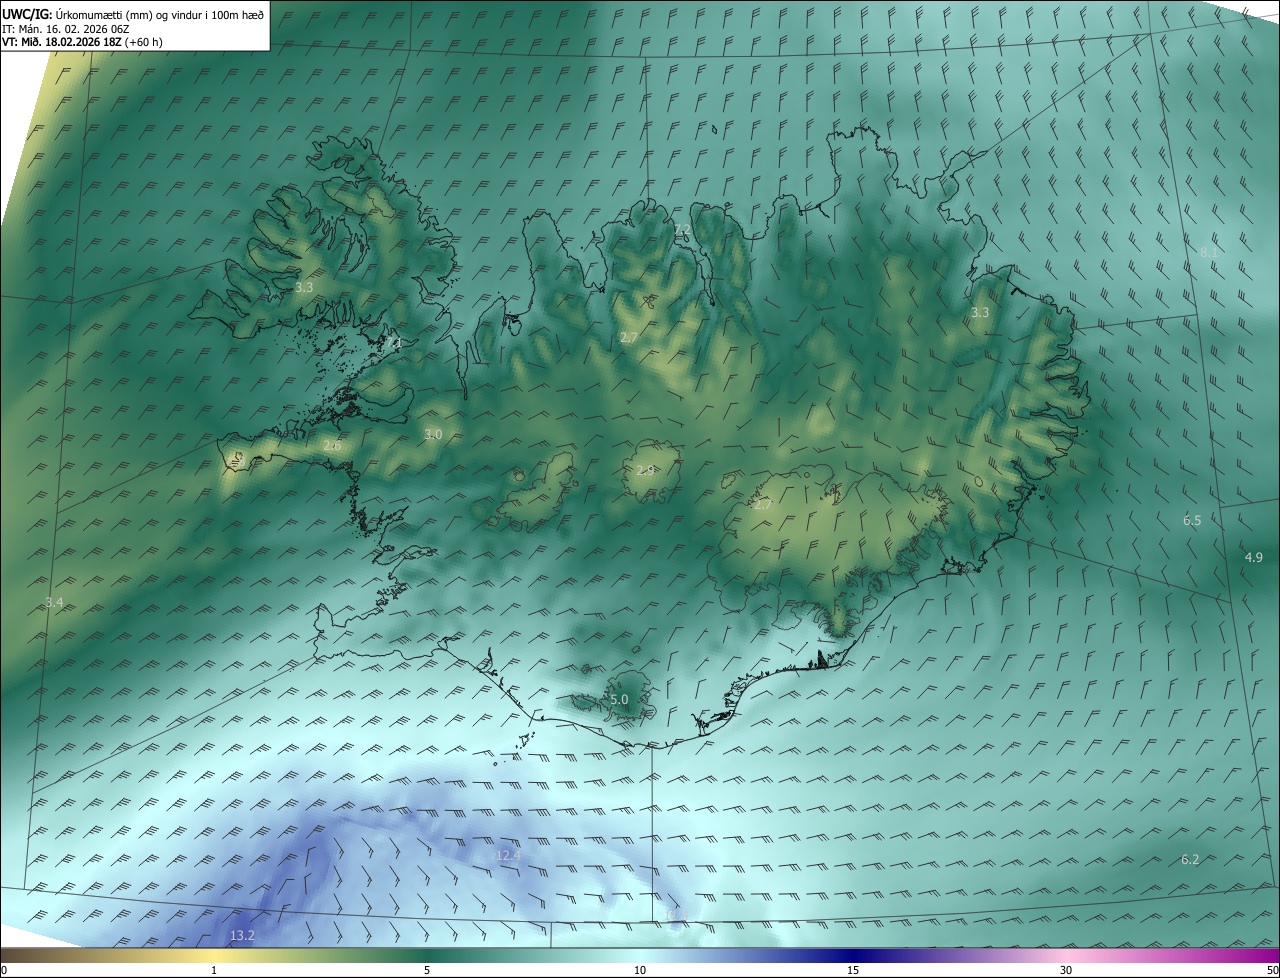Click the colour scale tick label 0

4,970
